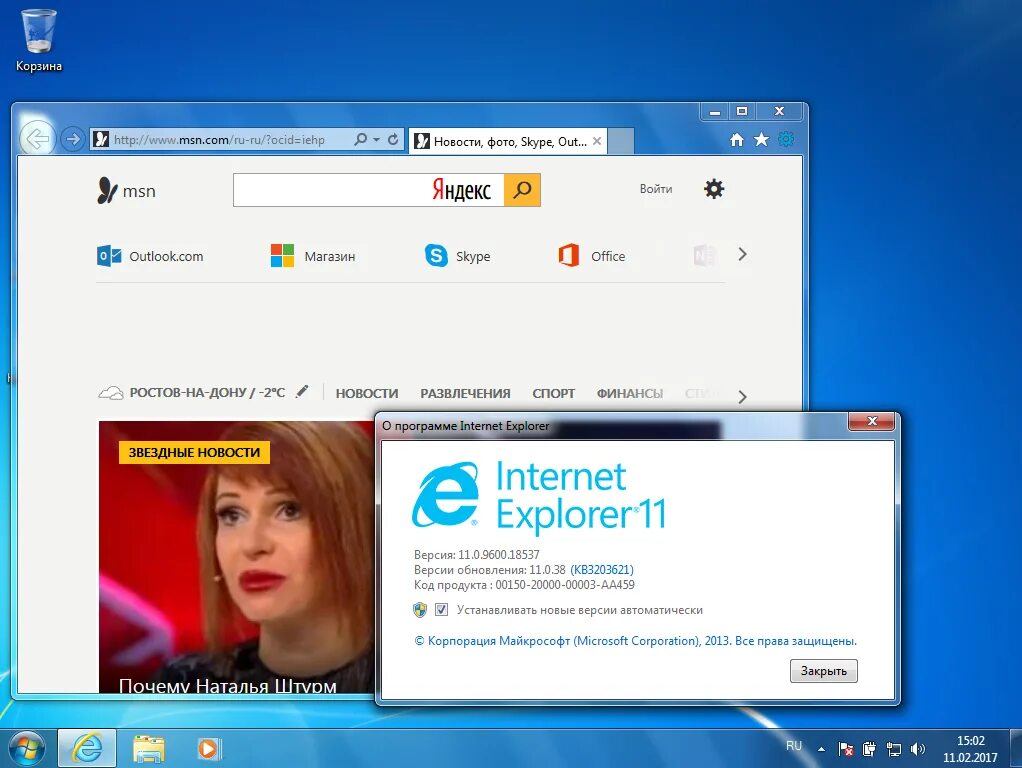Click the Версия: 11.0.9600.18537 text

(x=476, y=555)
